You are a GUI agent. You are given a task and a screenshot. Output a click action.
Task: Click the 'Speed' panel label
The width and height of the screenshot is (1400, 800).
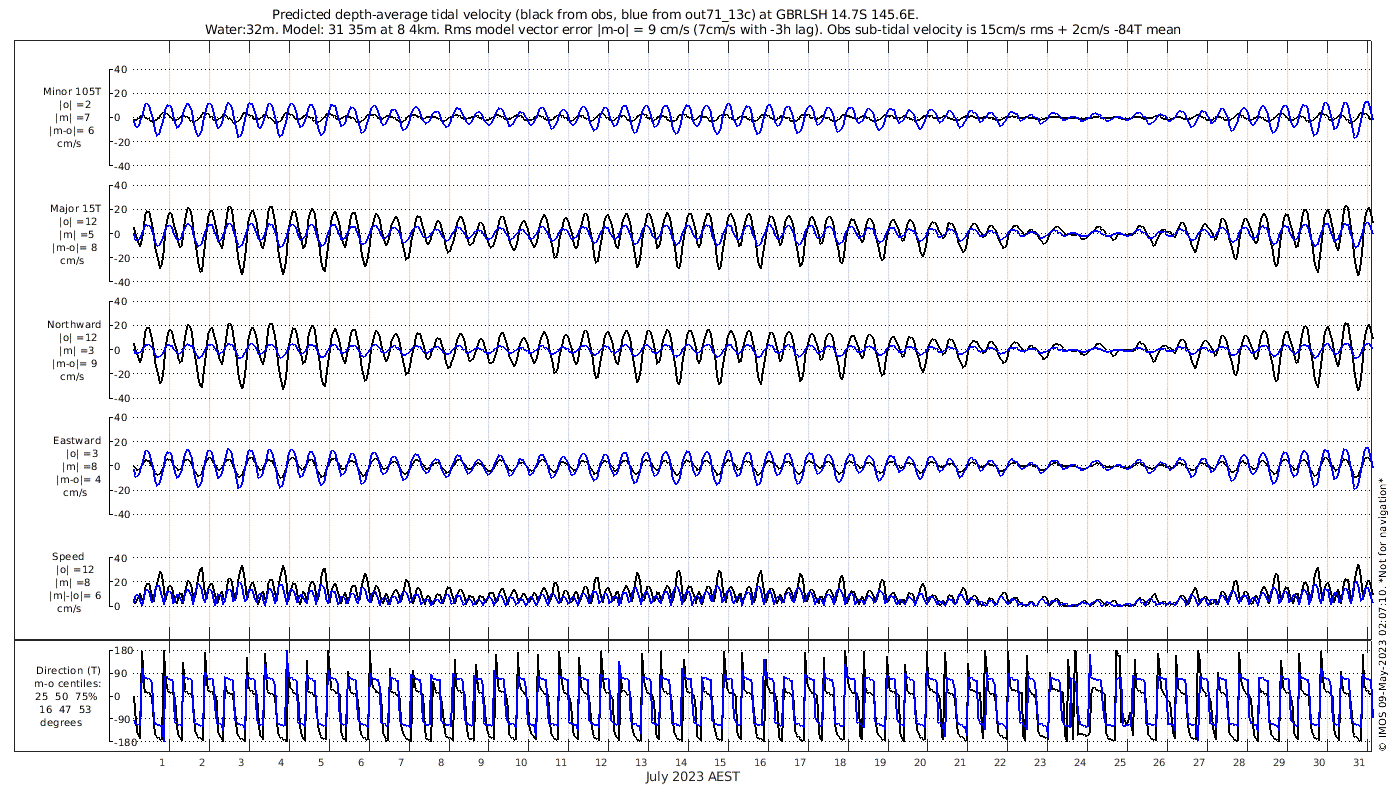tap(68, 556)
